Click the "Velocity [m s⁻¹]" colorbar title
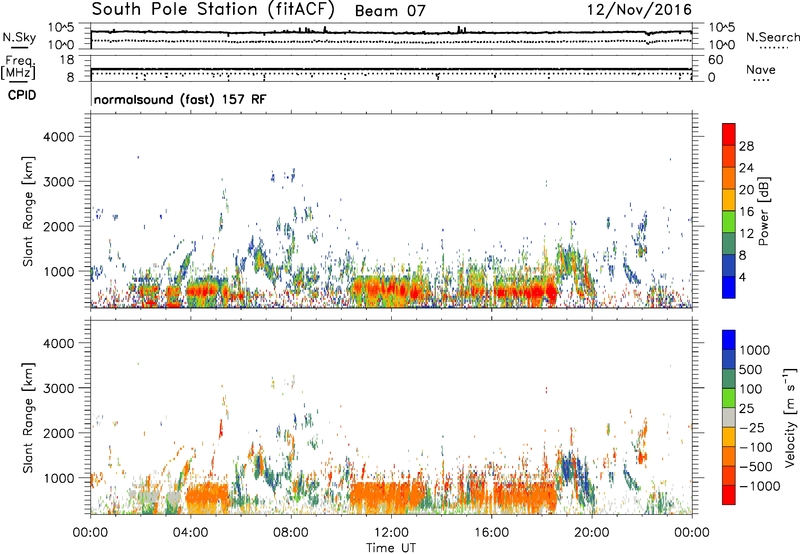This screenshot has width=800, height=554. [790, 417]
